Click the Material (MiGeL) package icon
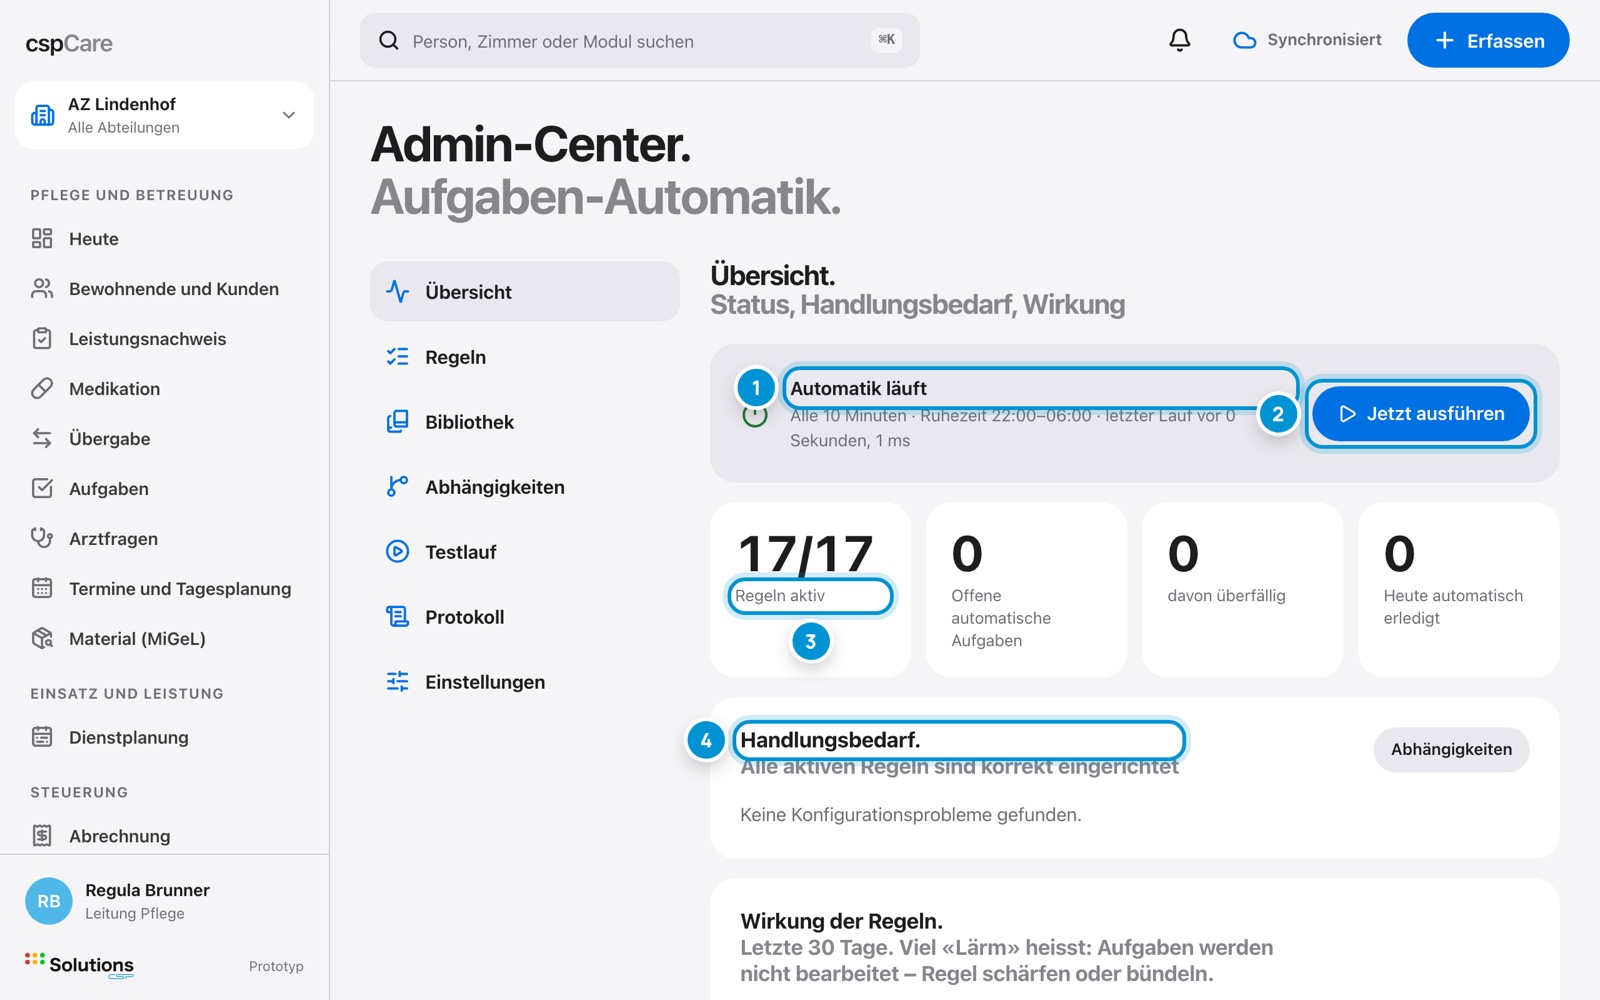Screen dimensions: 1600x1000 tap(42, 638)
